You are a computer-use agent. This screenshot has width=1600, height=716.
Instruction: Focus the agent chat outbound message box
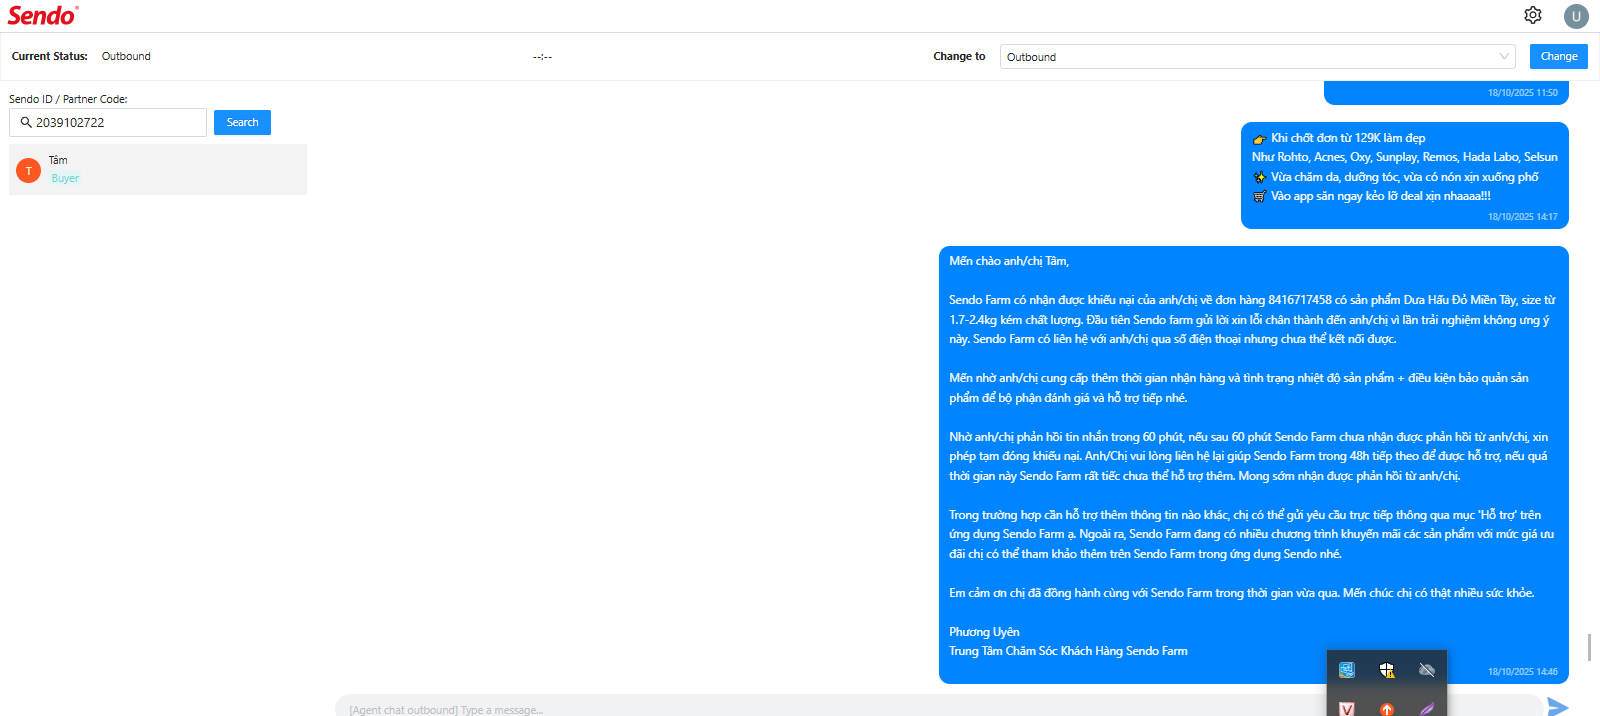(938, 707)
